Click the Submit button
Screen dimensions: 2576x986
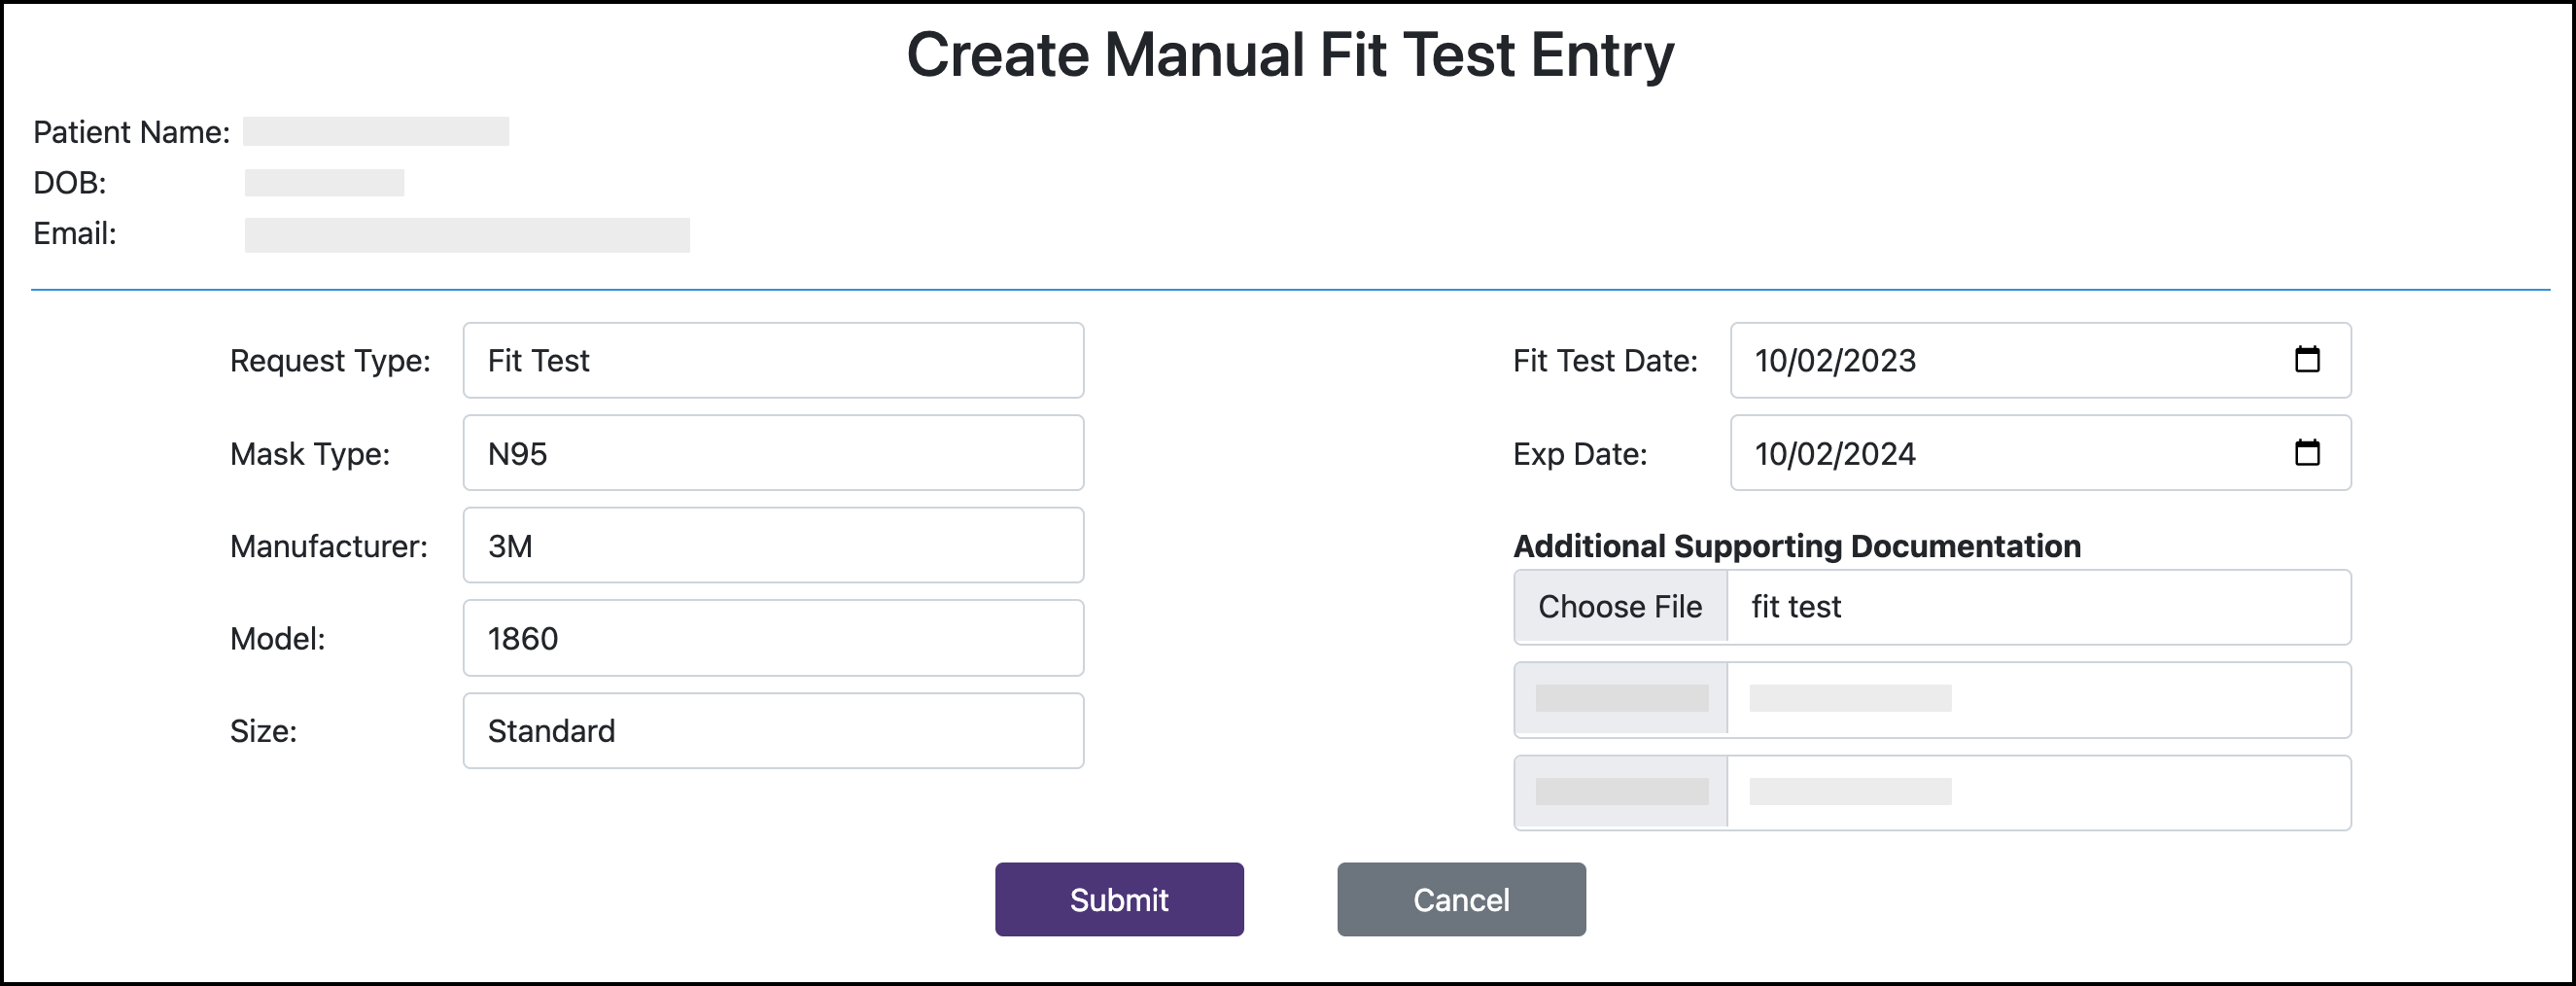[1119, 898]
